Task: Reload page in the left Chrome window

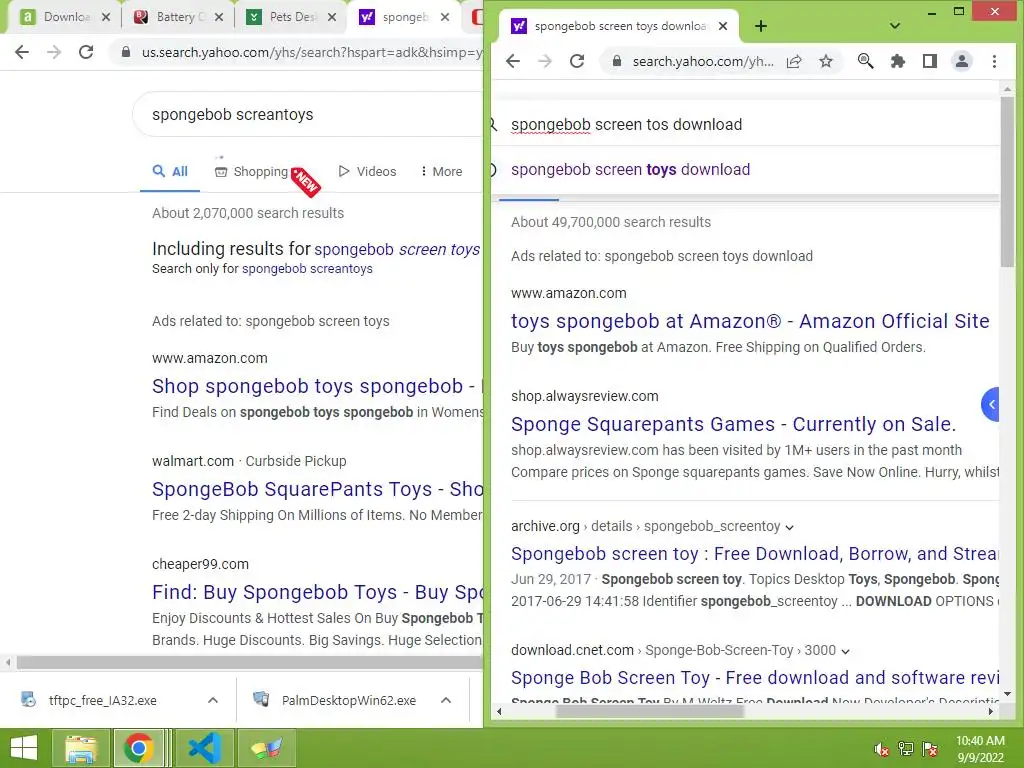Action: (86, 52)
